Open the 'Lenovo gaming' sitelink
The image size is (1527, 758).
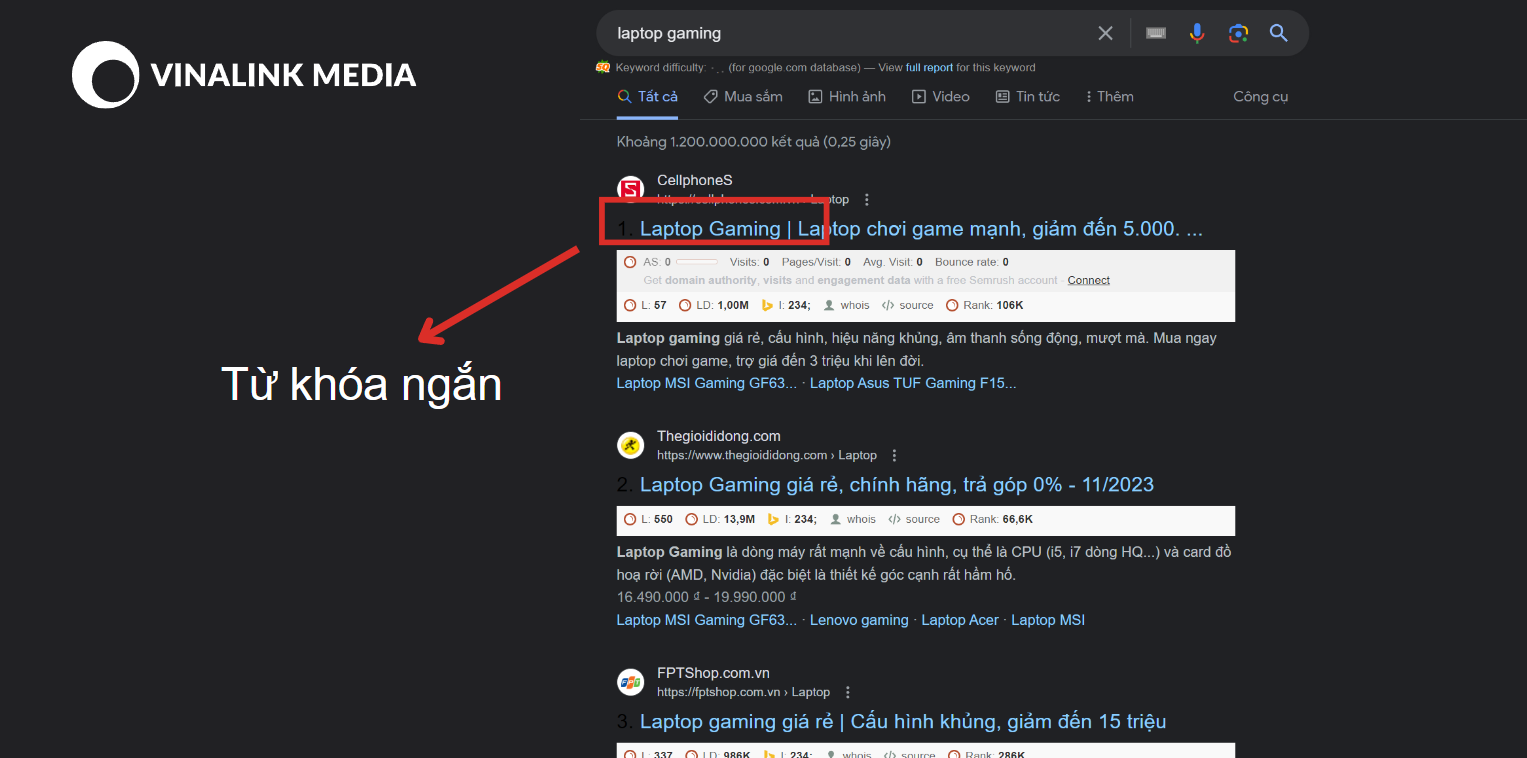tap(859, 620)
